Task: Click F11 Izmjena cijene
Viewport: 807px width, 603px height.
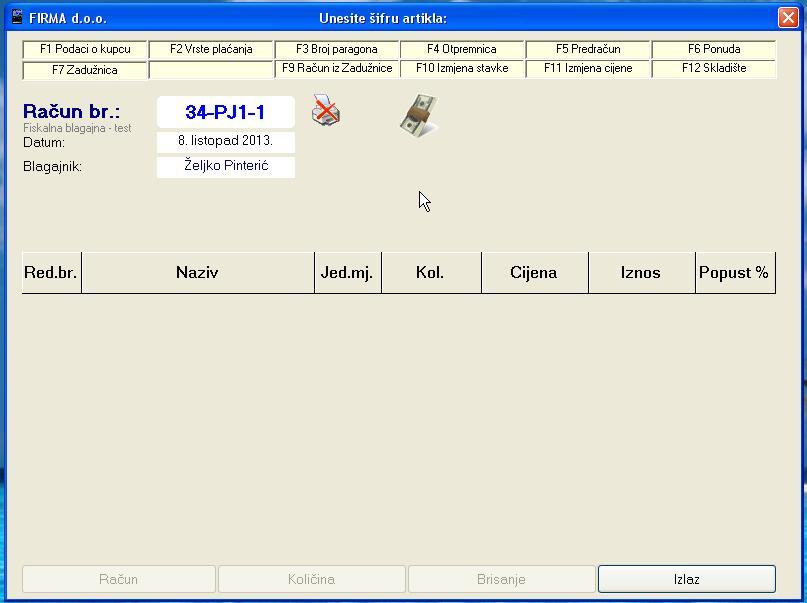Action: pos(588,68)
